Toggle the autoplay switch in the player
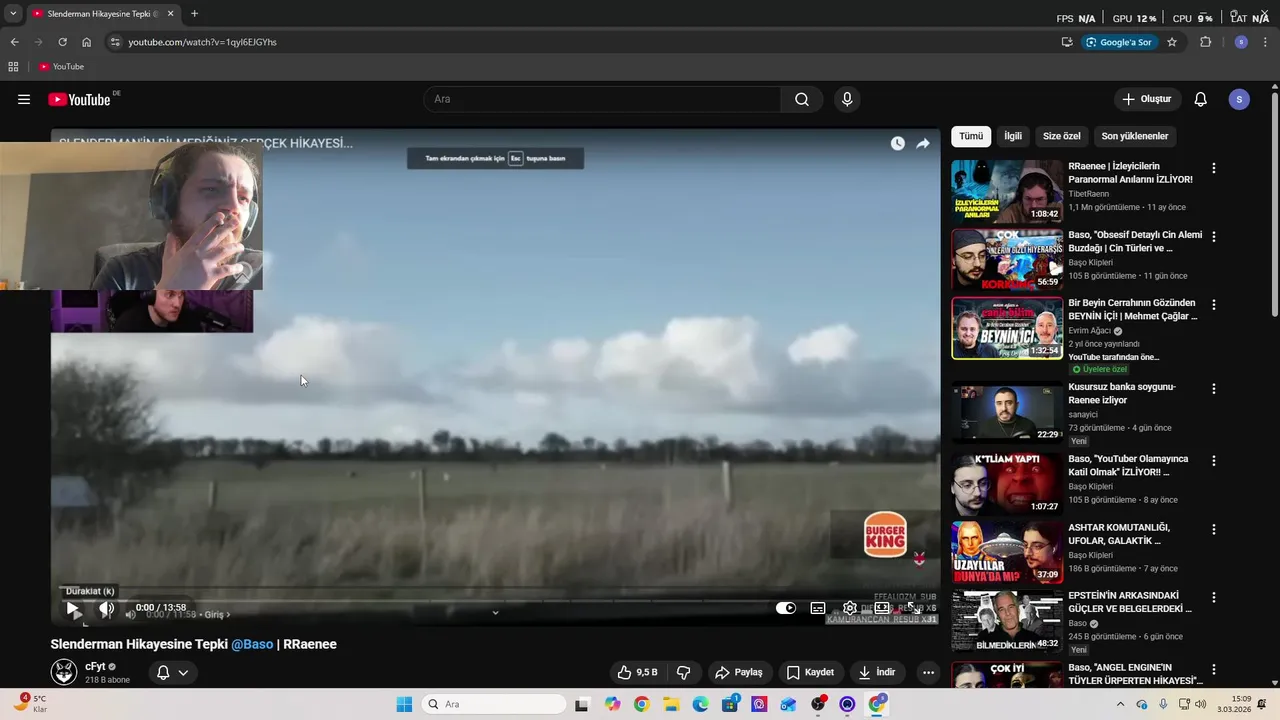1280x720 pixels. pyautogui.click(x=786, y=608)
